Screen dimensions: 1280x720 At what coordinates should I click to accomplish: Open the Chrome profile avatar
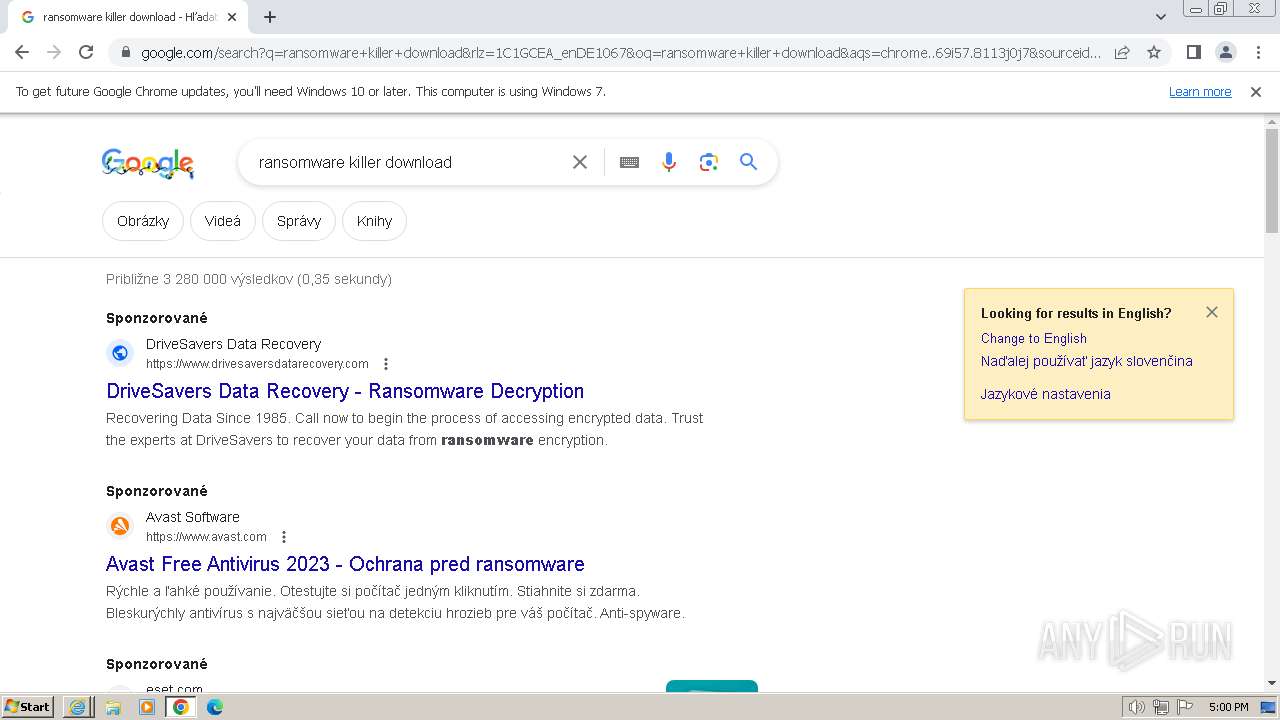coord(1225,52)
